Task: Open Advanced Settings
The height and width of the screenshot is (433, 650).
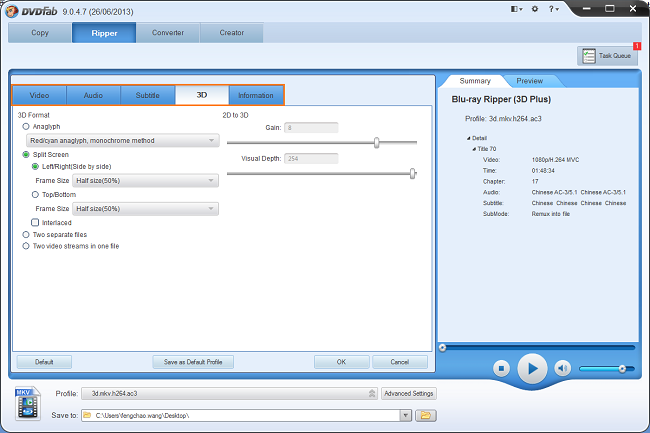Action: coord(409,393)
